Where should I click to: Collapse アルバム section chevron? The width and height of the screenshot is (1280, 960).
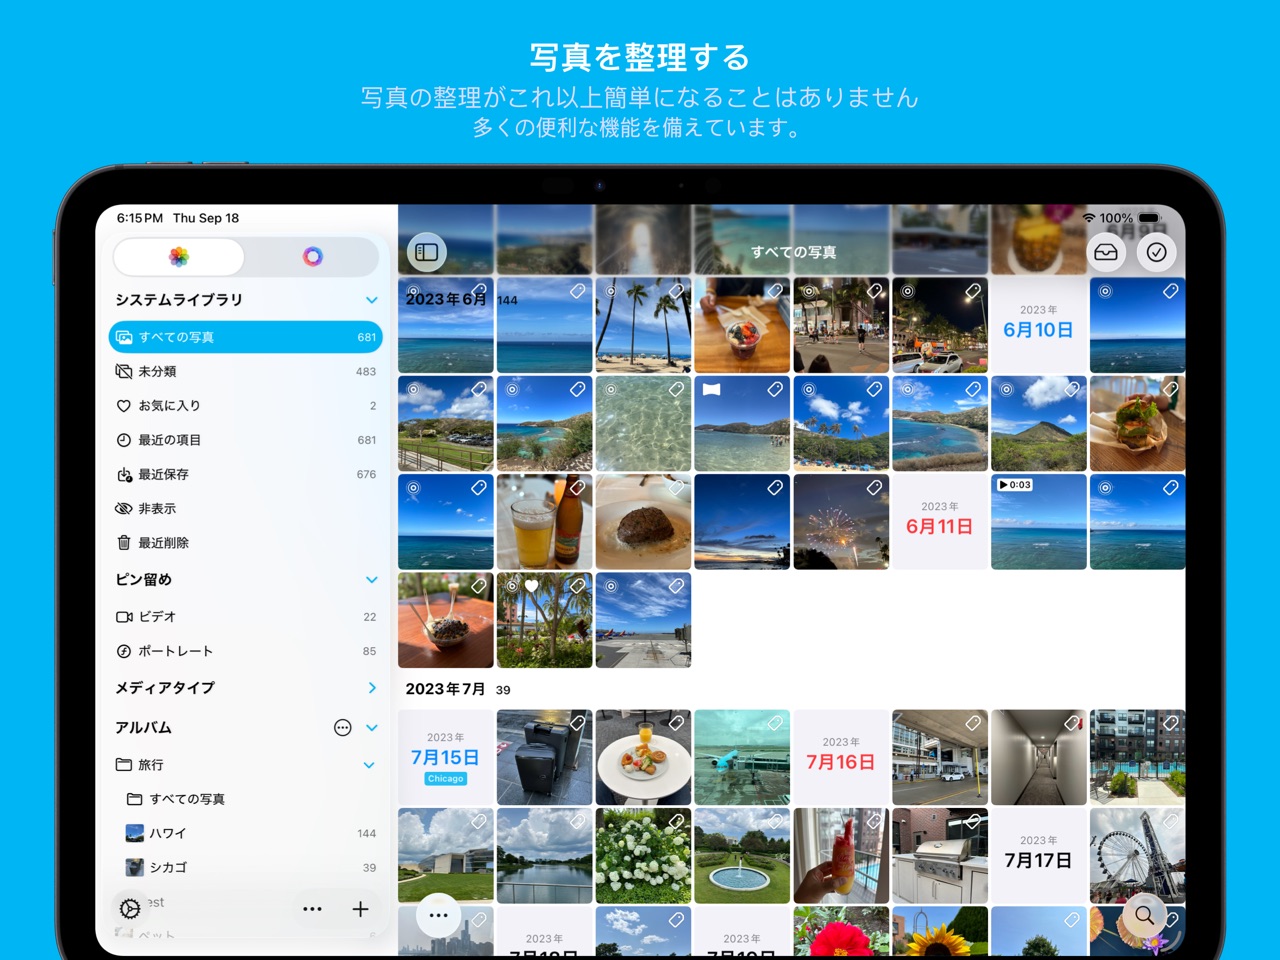click(x=371, y=727)
